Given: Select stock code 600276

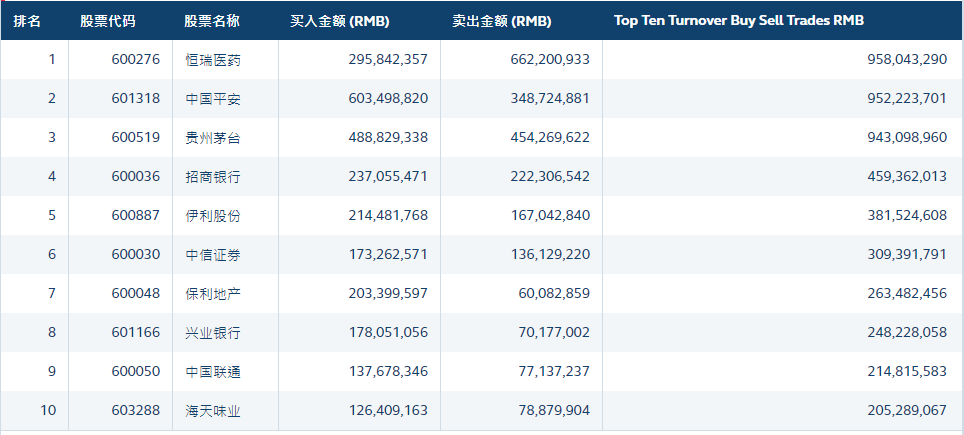Looking at the screenshot, I should [136, 60].
